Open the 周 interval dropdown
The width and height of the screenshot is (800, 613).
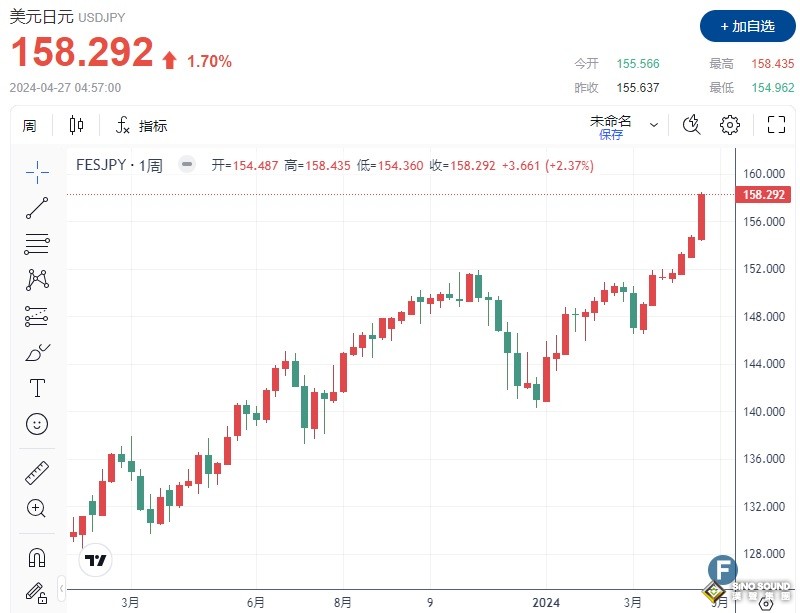(29, 125)
